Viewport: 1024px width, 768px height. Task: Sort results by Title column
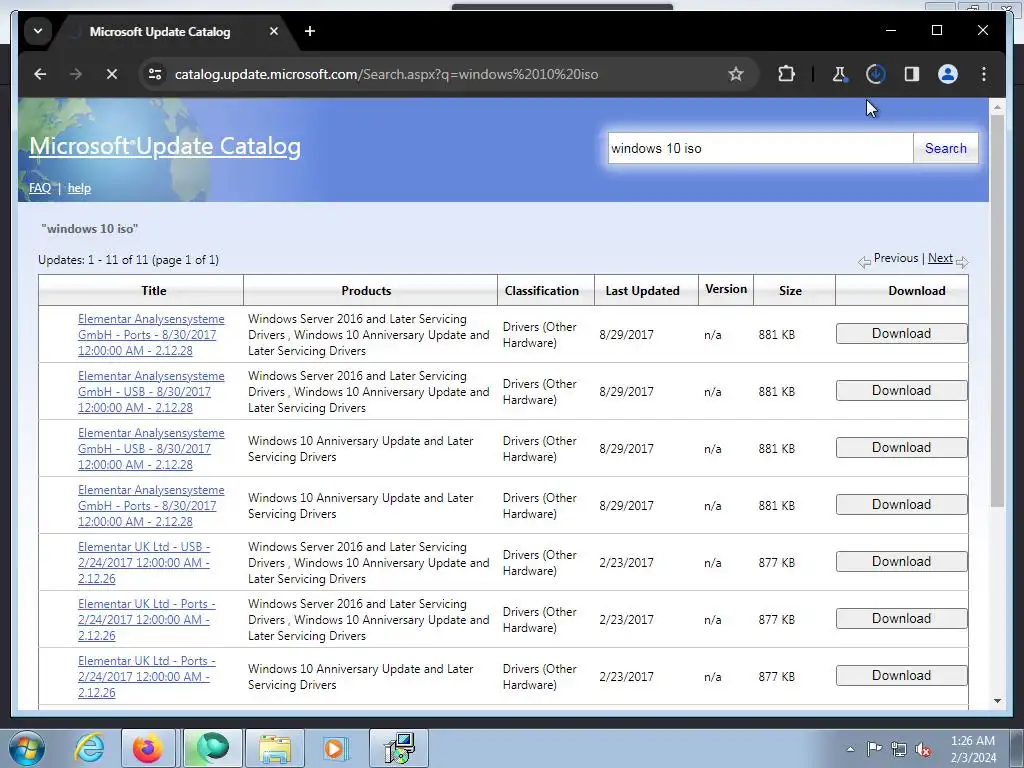pos(153,291)
